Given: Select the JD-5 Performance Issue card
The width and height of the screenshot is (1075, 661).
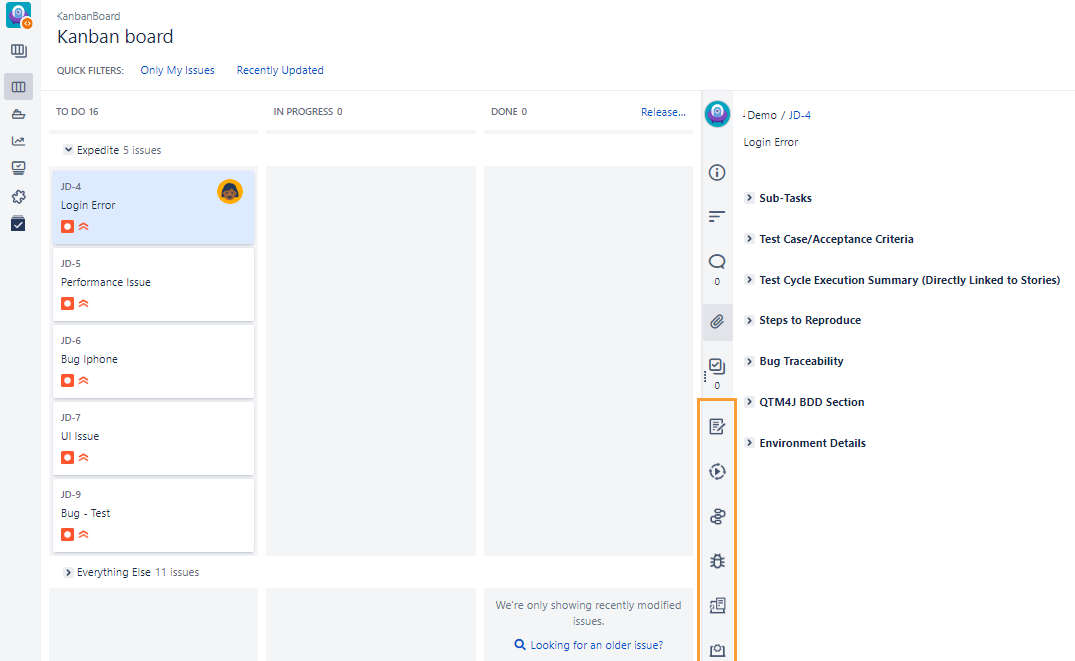Looking at the screenshot, I should coord(154,285).
